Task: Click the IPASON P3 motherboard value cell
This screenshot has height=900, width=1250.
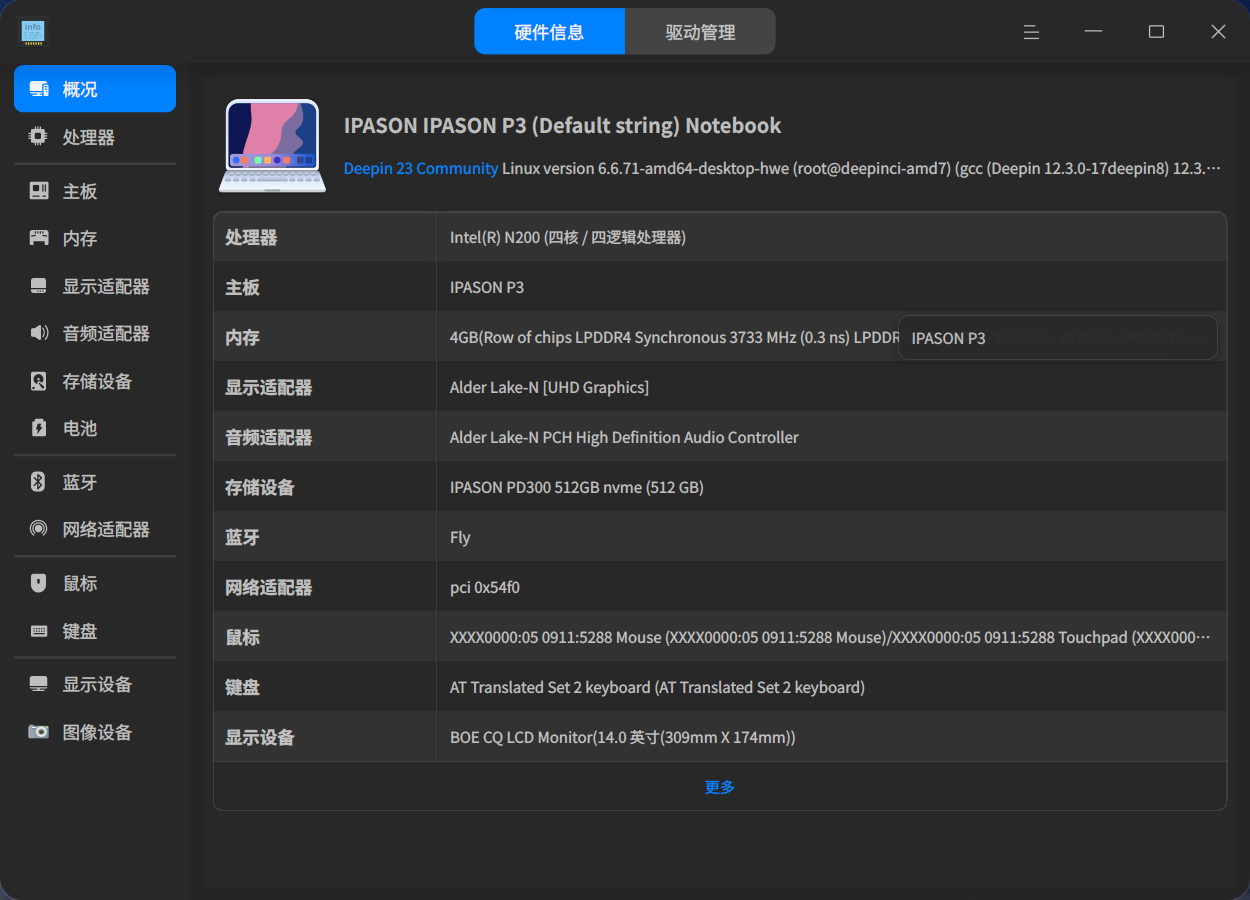Action: (x=487, y=287)
